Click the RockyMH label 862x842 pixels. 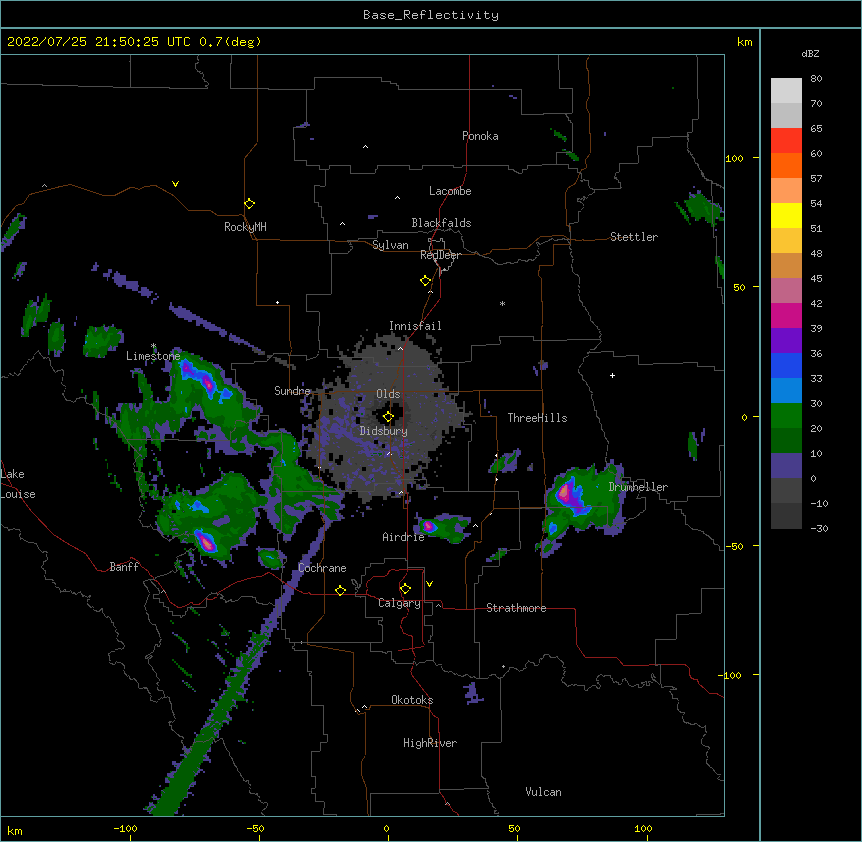[x=245, y=227]
